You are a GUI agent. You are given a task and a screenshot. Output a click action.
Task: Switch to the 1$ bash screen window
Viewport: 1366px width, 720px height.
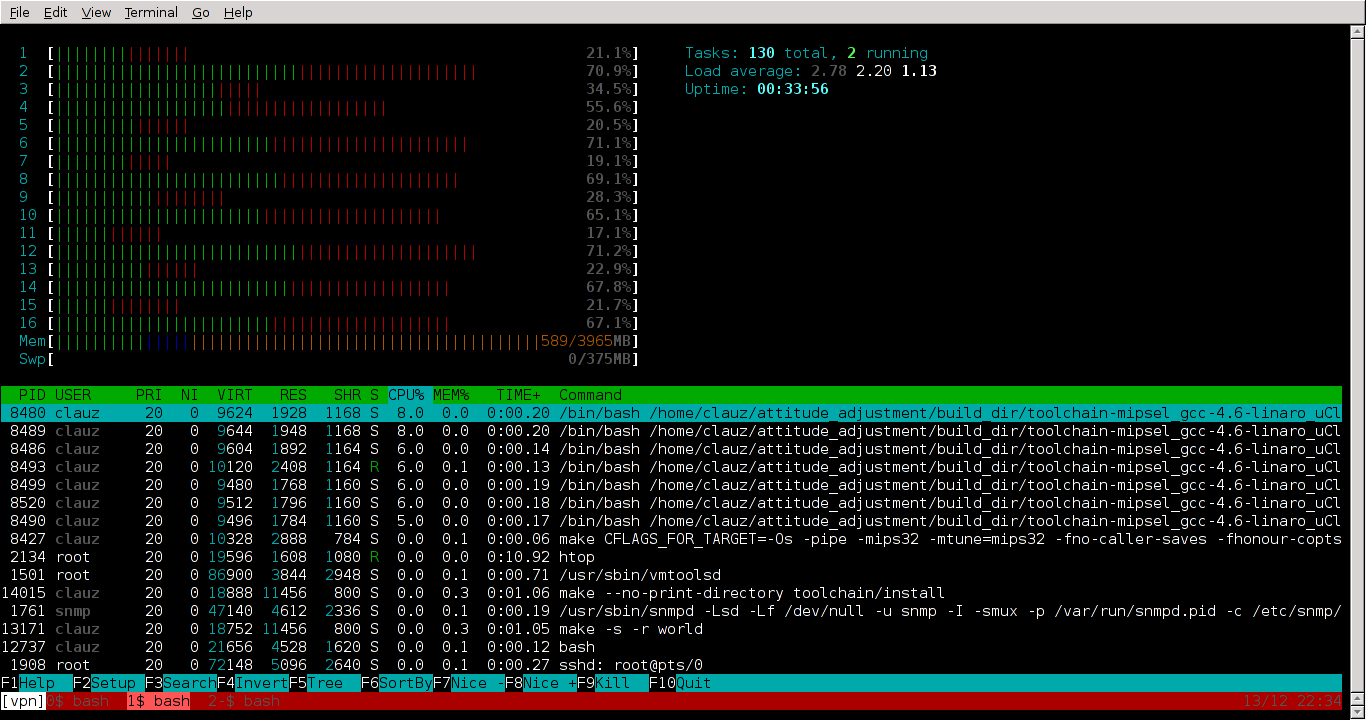(158, 701)
